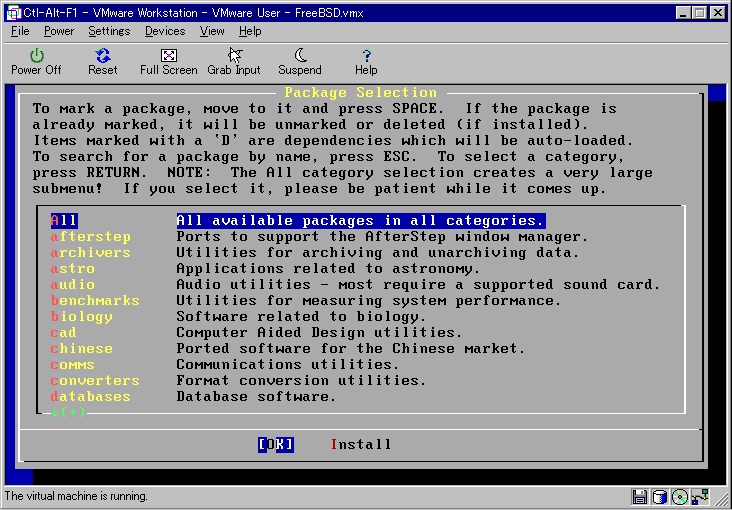
Task: Click 'Communications utilities.' text
Action: click(288, 365)
